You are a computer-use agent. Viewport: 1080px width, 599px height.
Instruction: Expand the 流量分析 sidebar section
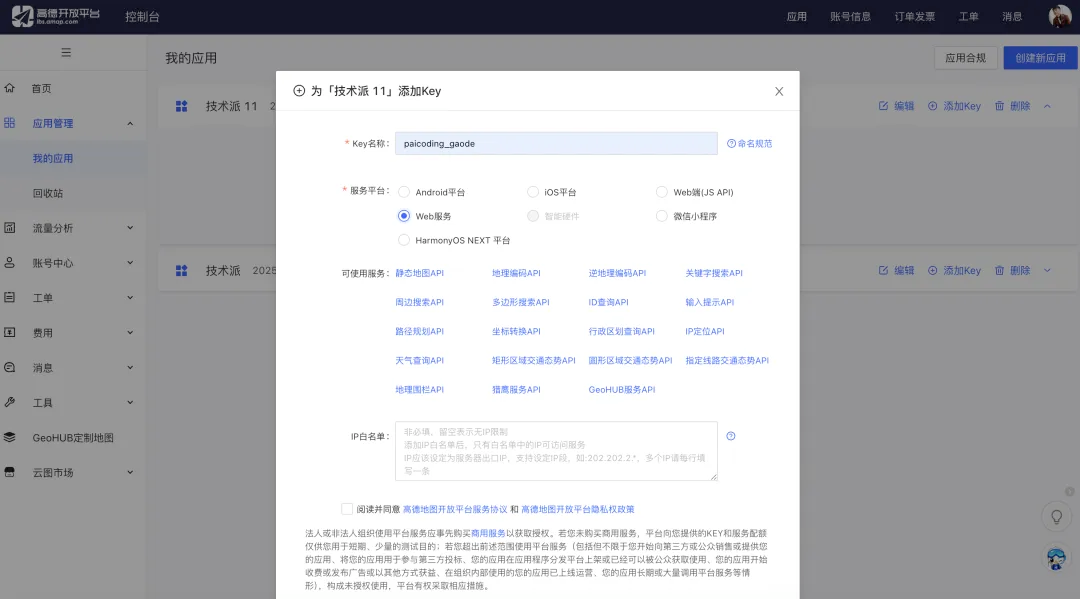click(x=130, y=228)
